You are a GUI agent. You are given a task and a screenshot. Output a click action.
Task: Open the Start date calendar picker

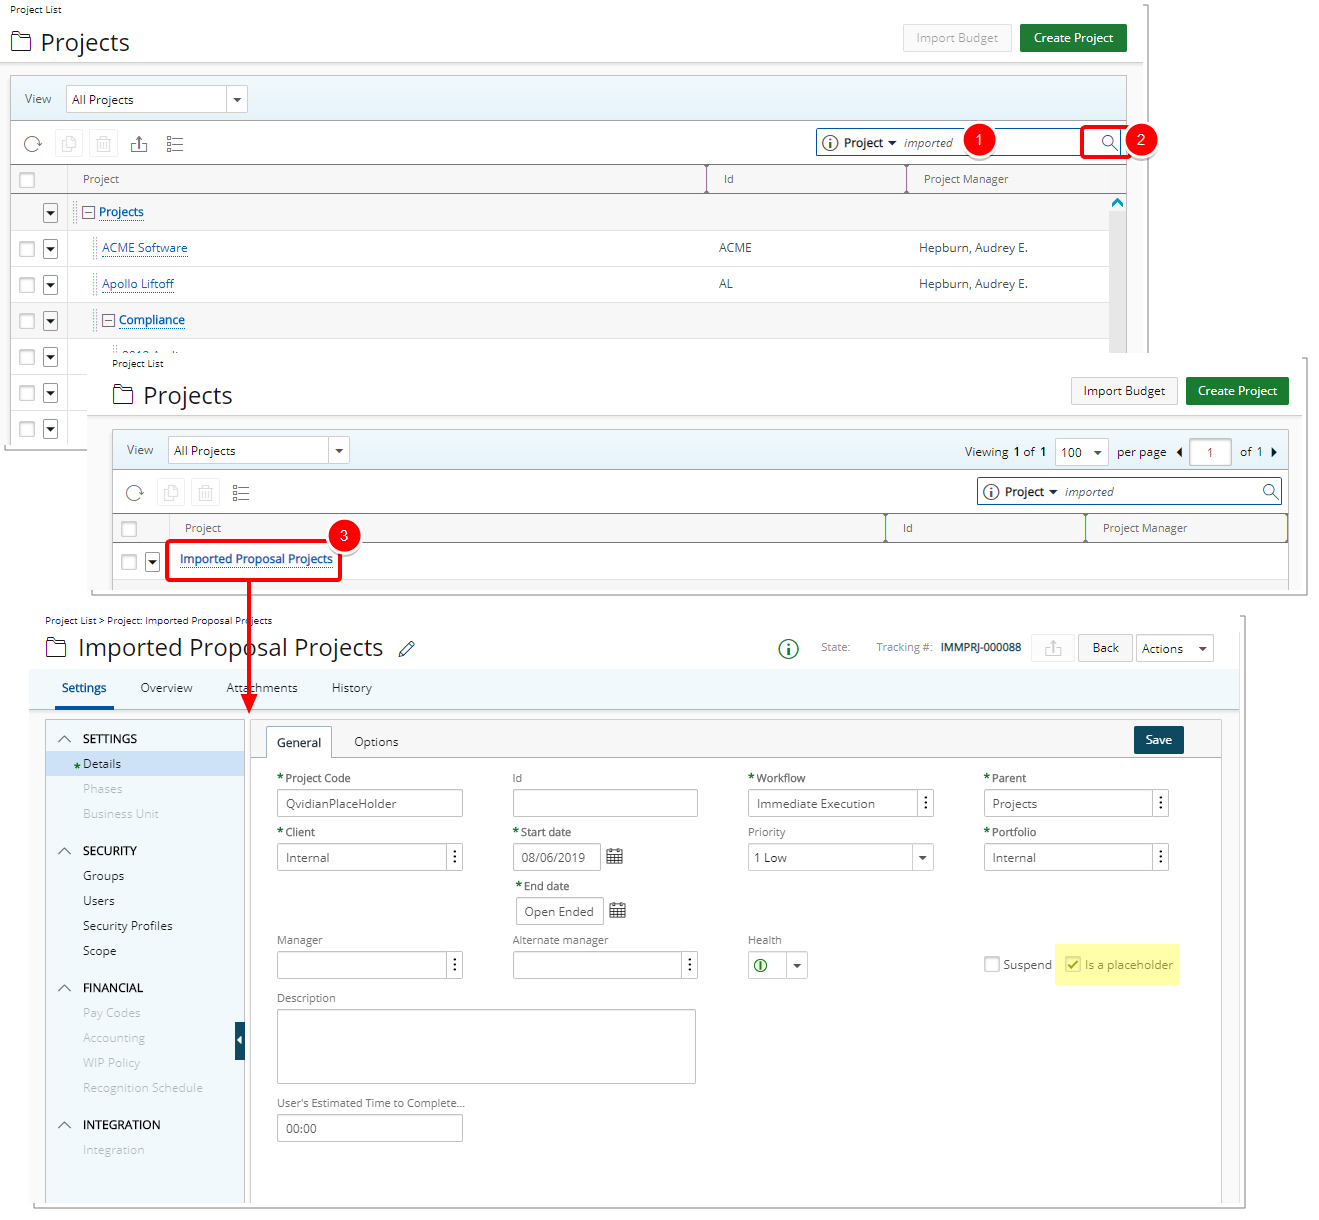614,857
